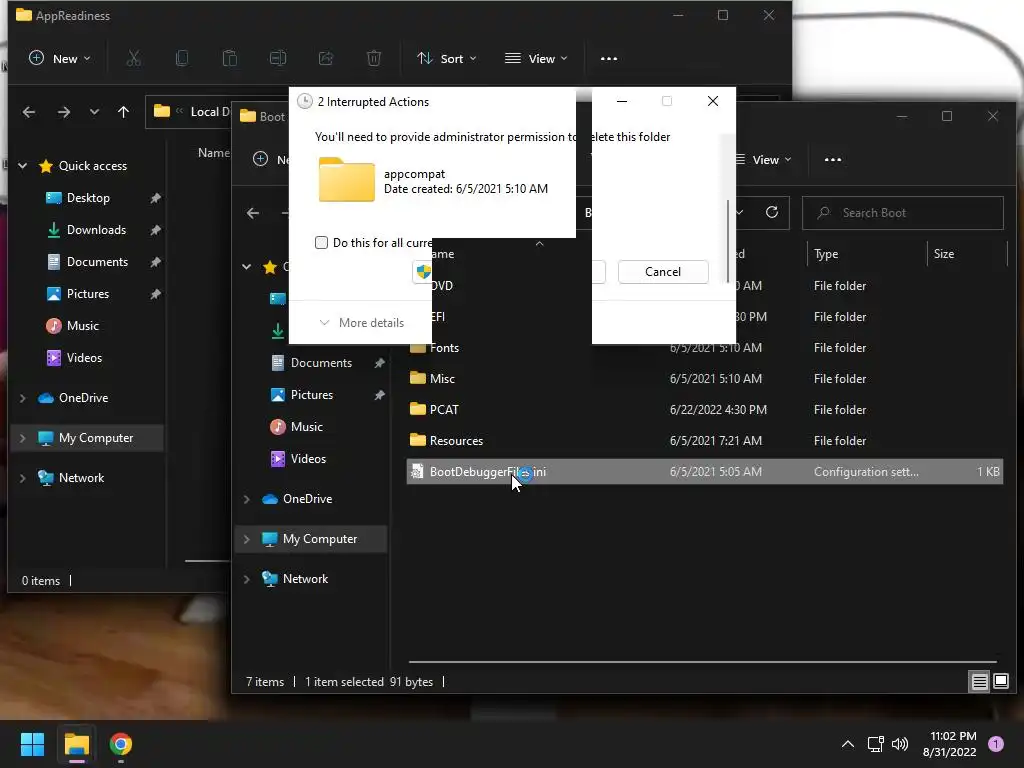Screen dimensions: 1024x768
Task: Click the Cut icon in AppReadiness toolbar
Action: coord(133,59)
